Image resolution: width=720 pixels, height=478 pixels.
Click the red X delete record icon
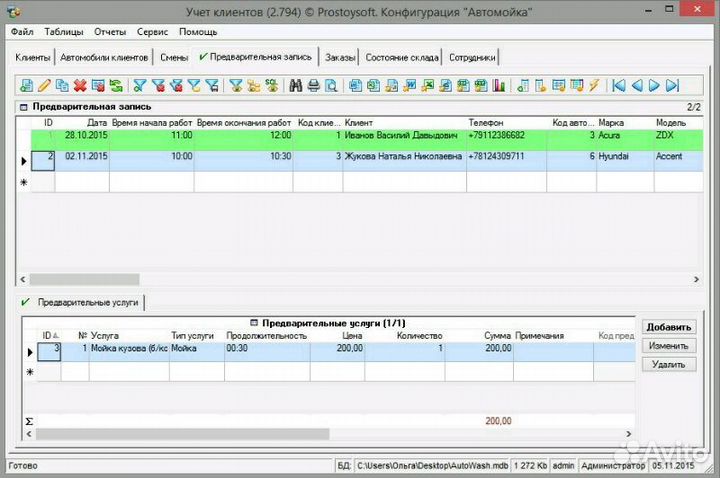click(x=80, y=86)
